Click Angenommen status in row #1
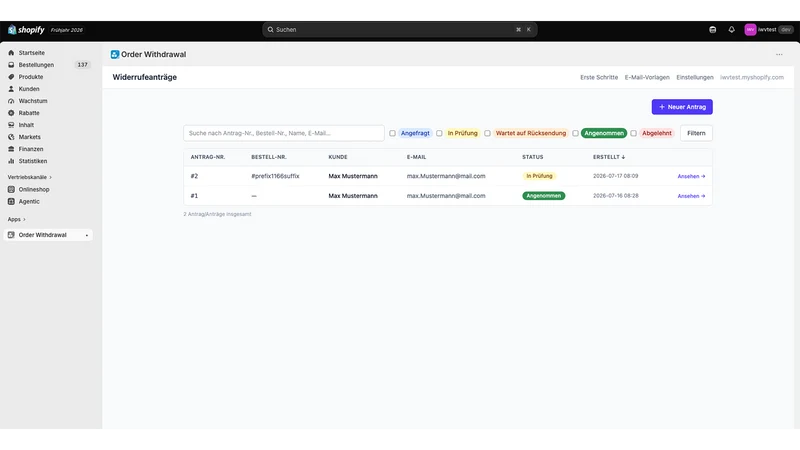The width and height of the screenshot is (800, 450). 543,196
